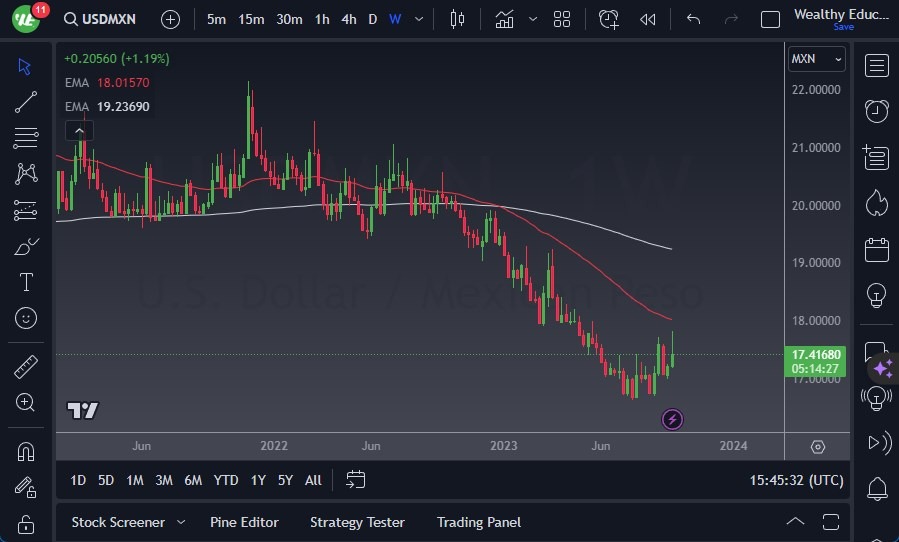Image resolution: width=899 pixels, height=542 pixels.
Task: Set date range to 1D
Action: [x=78, y=480]
